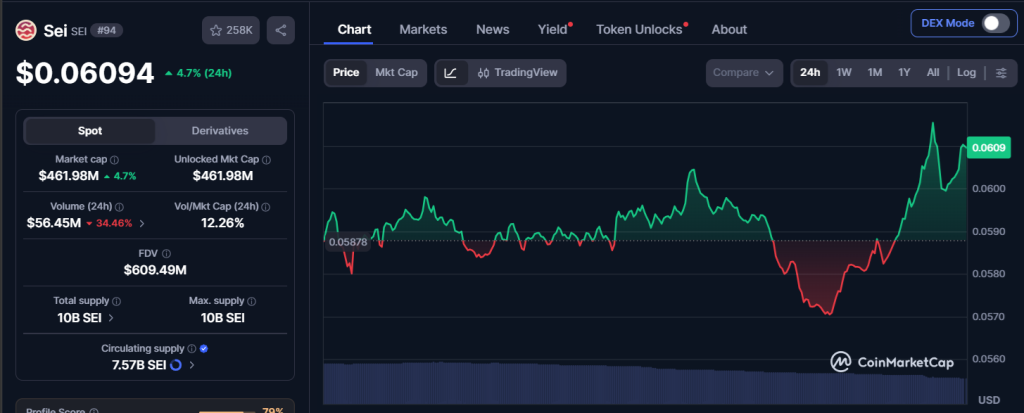The image size is (1024, 413).
Task: Click the volume bars under the chart
Action: click(645, 384)
